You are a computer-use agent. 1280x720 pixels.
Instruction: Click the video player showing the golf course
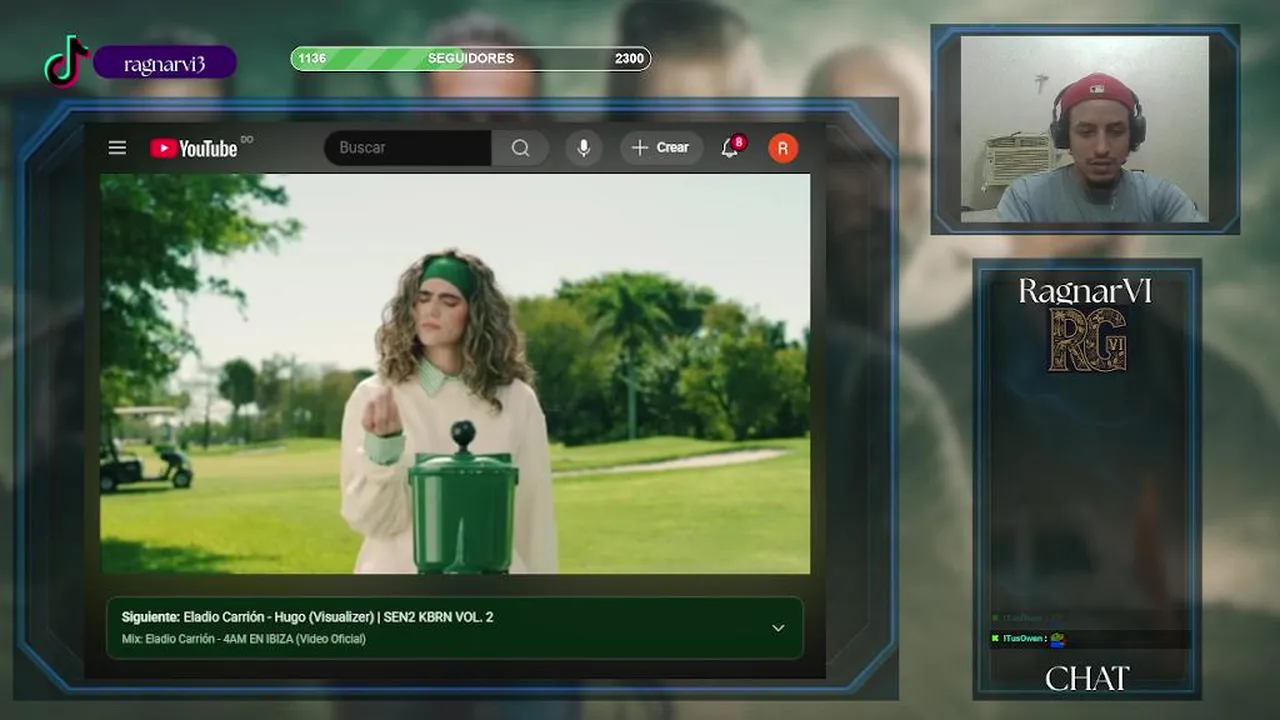pos(455,373)
